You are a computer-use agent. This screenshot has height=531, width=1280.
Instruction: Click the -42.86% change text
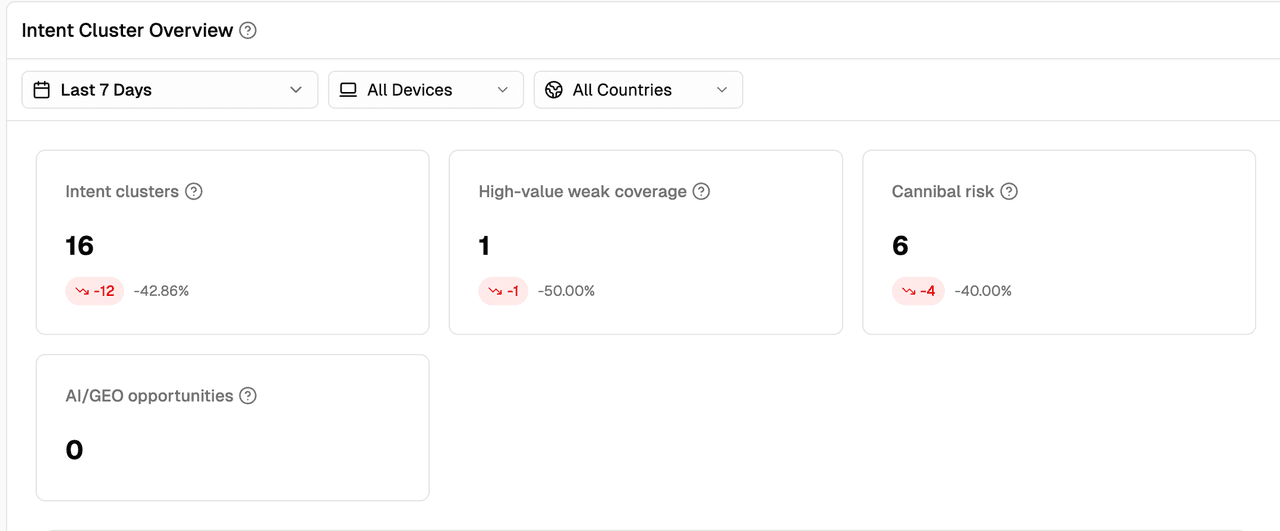click(x=161, y=291)
